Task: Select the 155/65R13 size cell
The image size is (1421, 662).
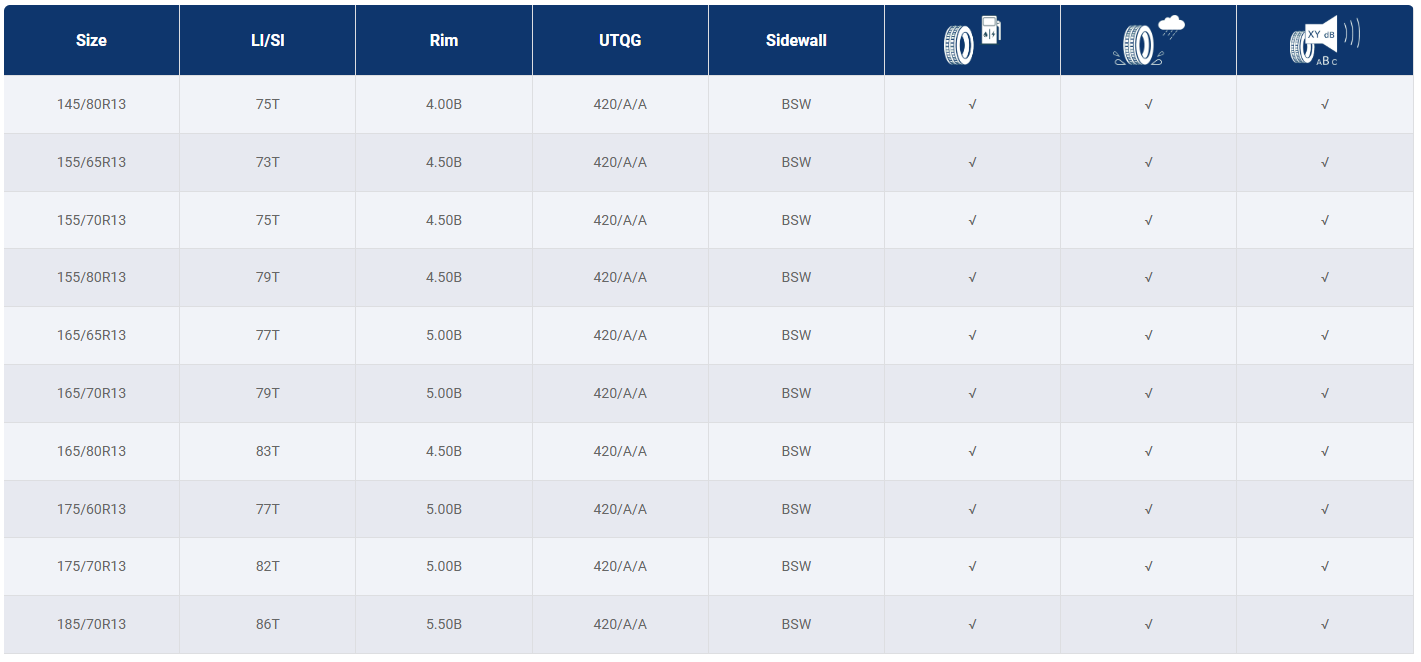Action: tap(91, 162)
